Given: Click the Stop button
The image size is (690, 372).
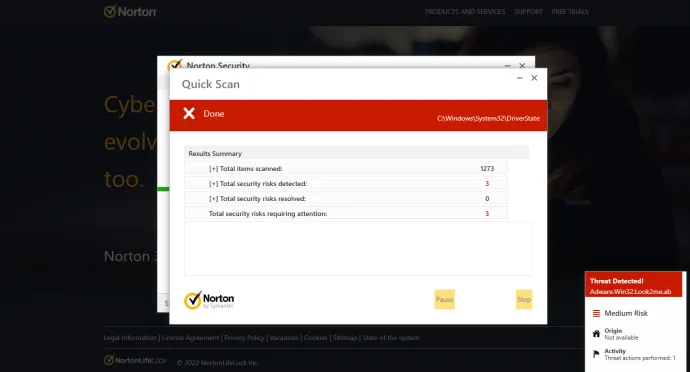Looking at the screenshot, I should click(524, 299).
